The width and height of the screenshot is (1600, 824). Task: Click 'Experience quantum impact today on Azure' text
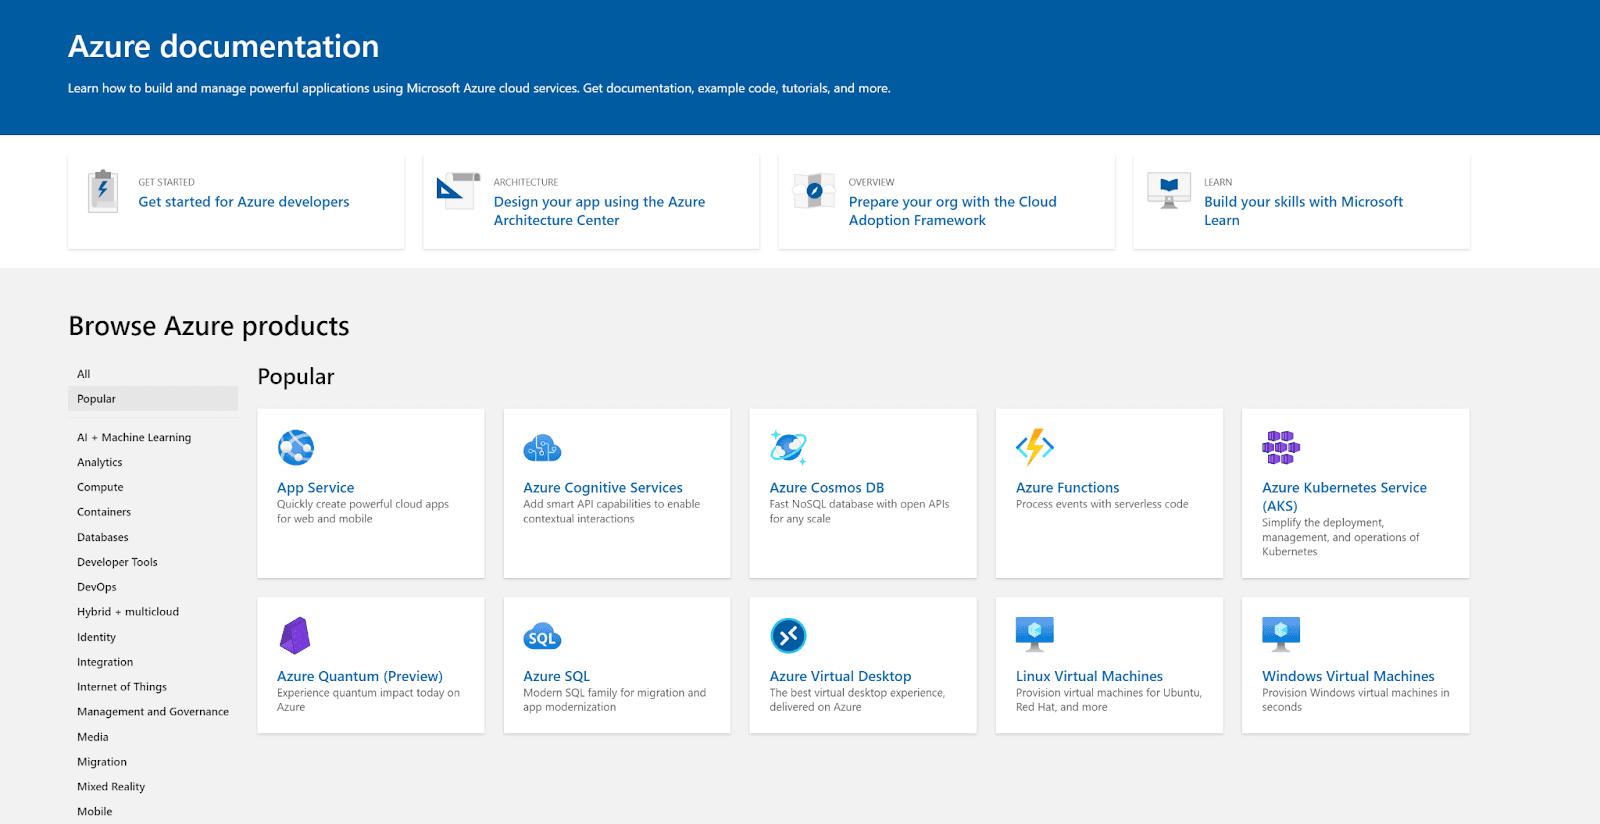coord(369,700)
